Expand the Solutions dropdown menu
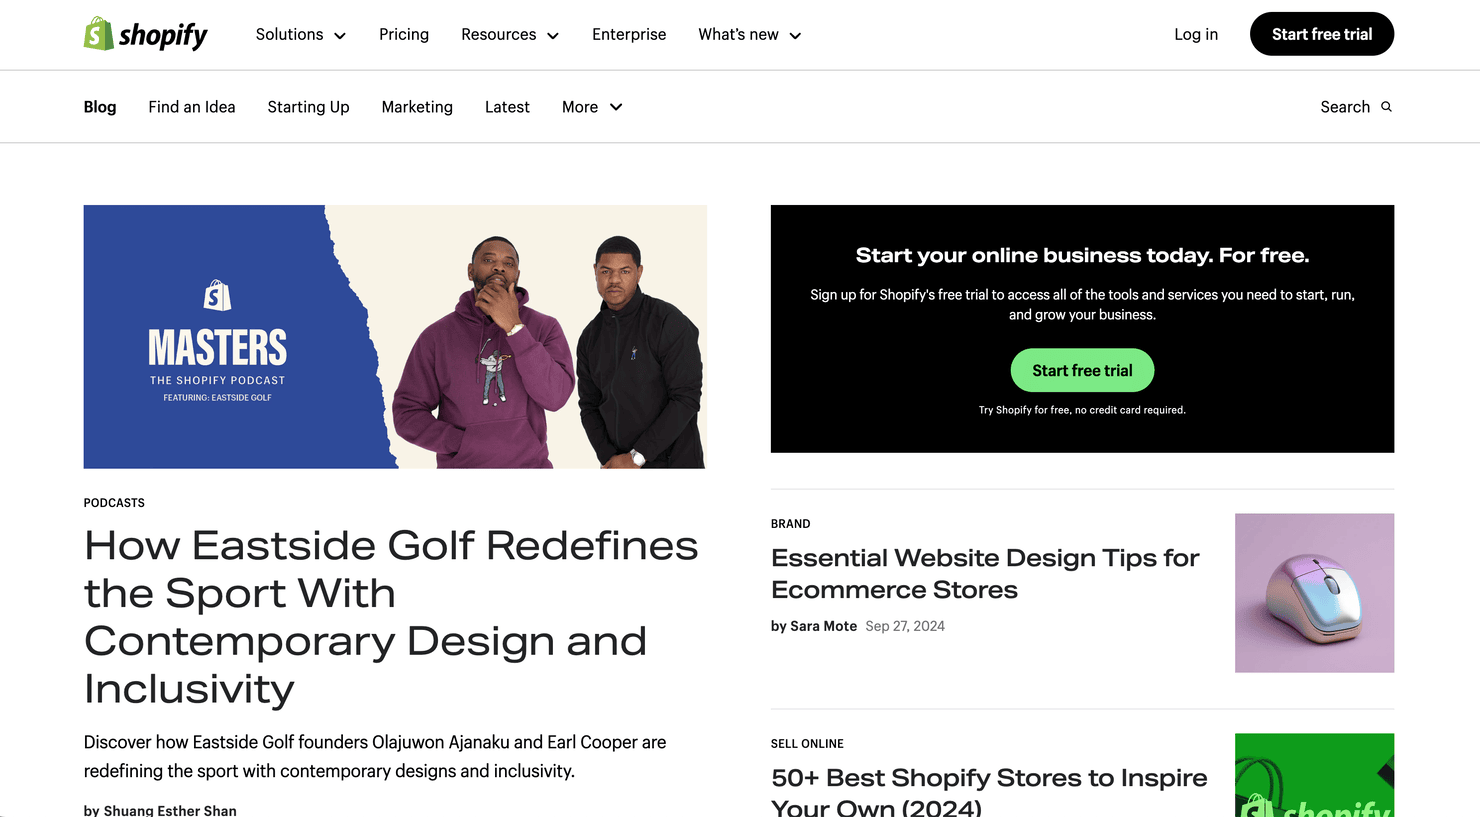Image resolution: width=1480 pixels, height=817 pixels. (x=300, y=34)
